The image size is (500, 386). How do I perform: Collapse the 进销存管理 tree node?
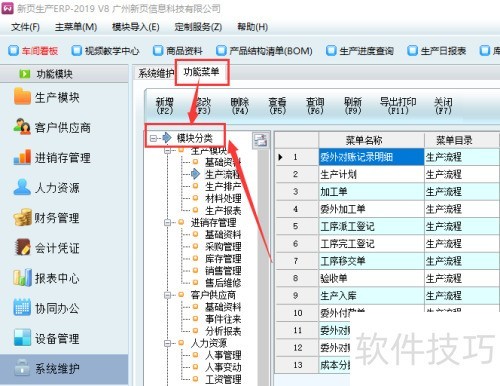(168, 222)
